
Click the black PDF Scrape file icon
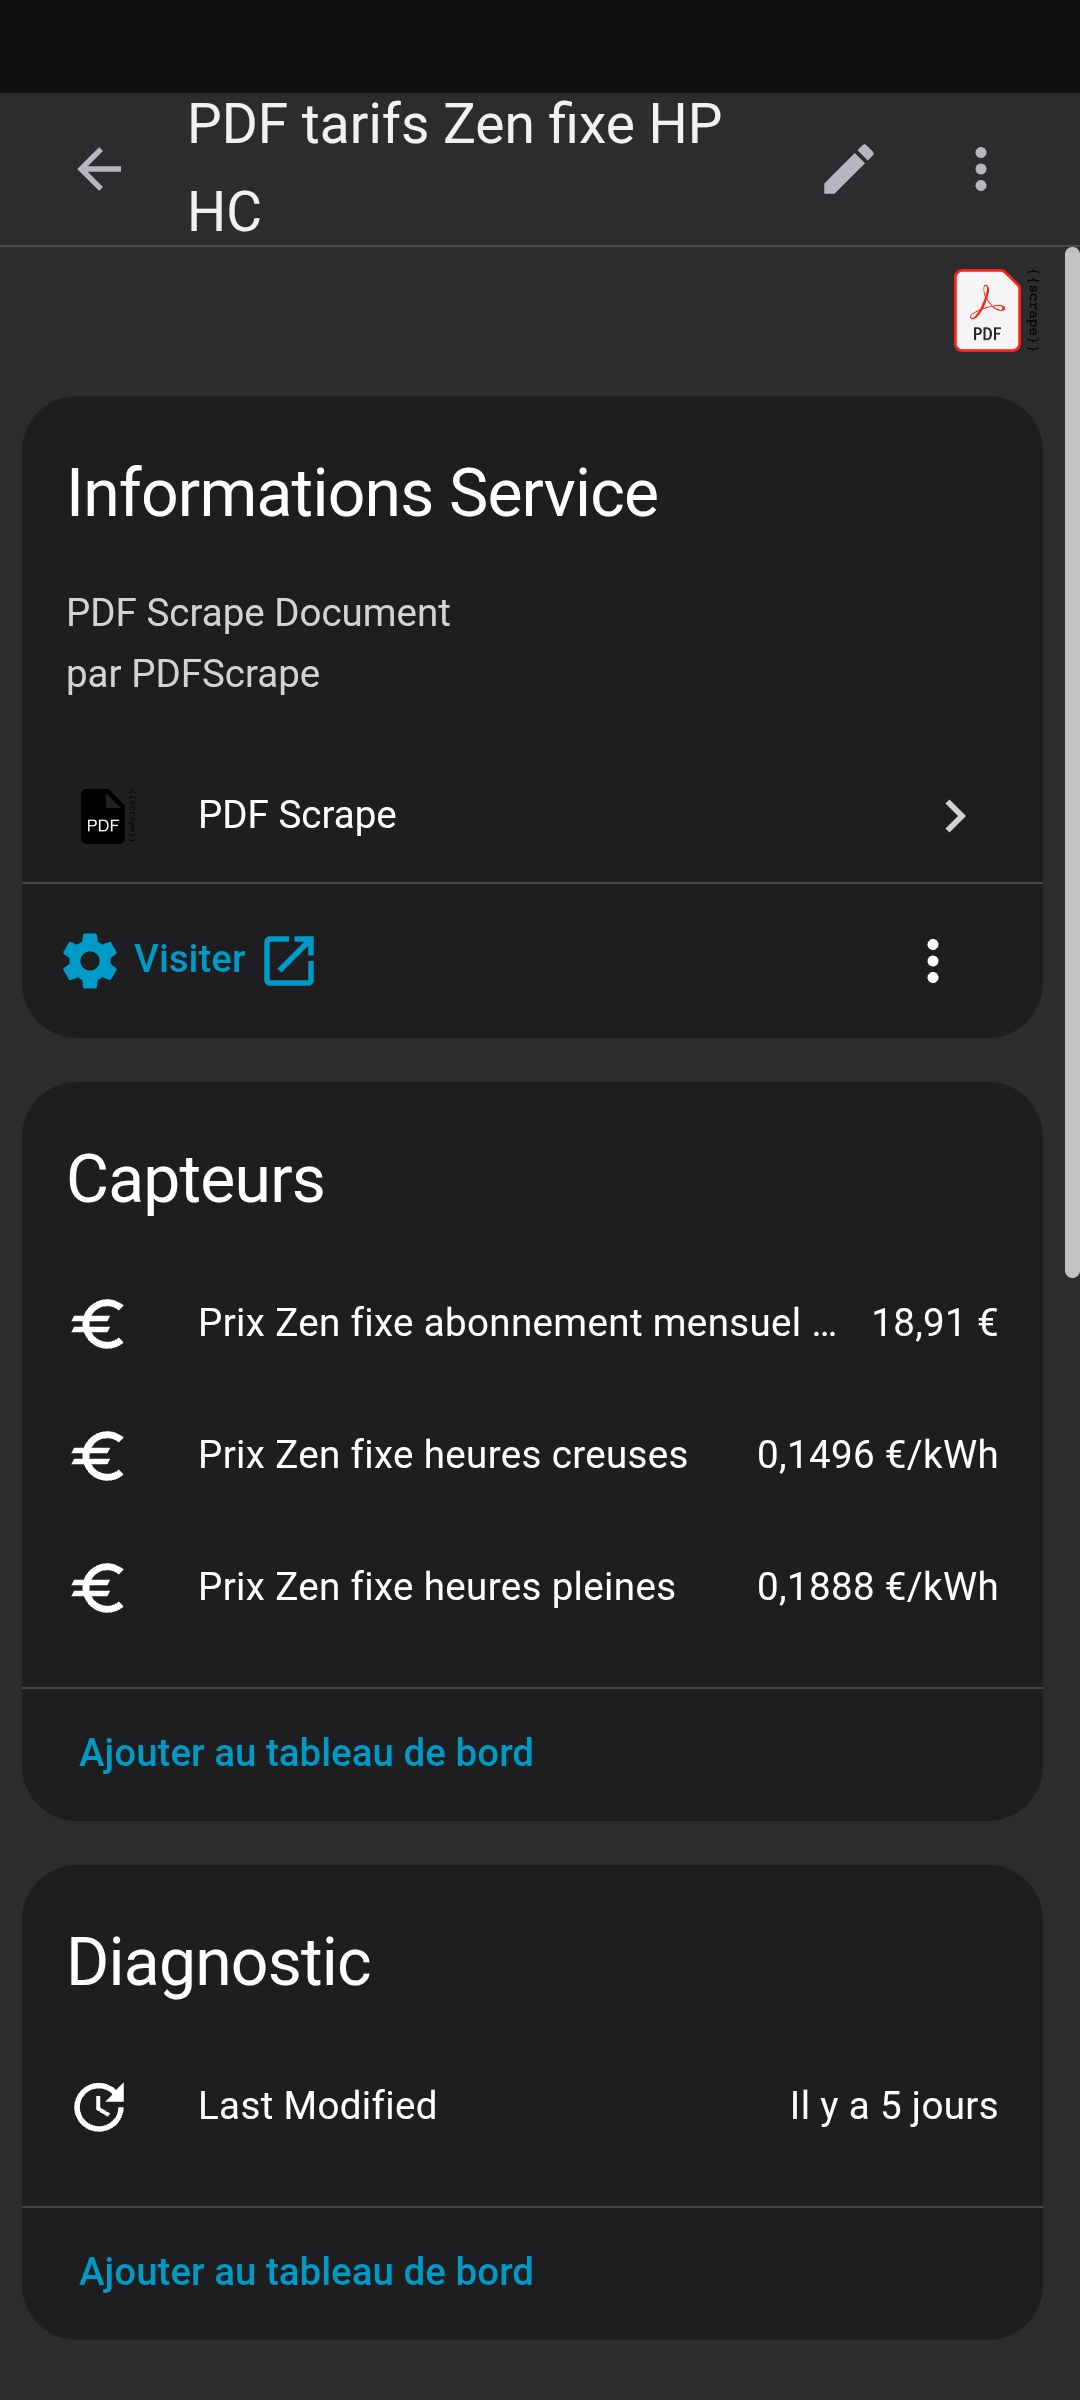click(x=104, y=816)
